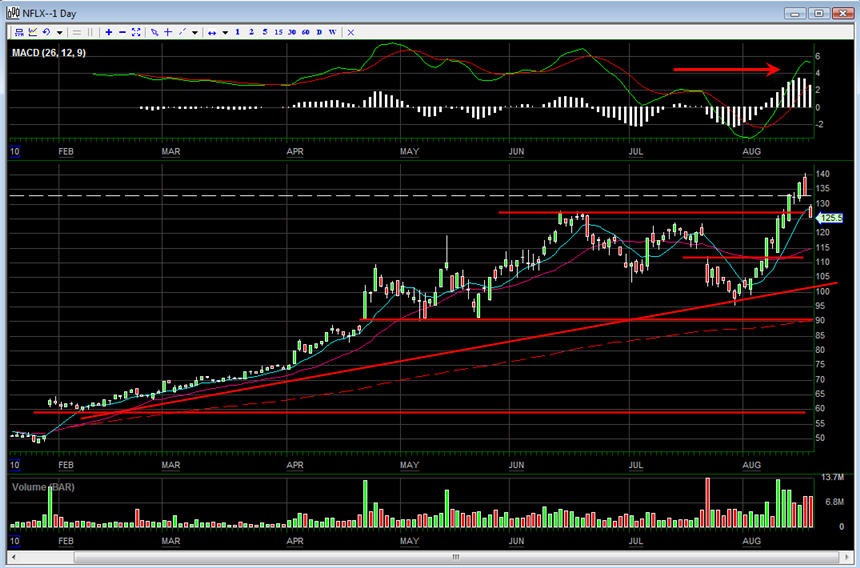The image size is (860, 568).
Task: Select the line drawing tool
Action: click(x=181, y=32)
